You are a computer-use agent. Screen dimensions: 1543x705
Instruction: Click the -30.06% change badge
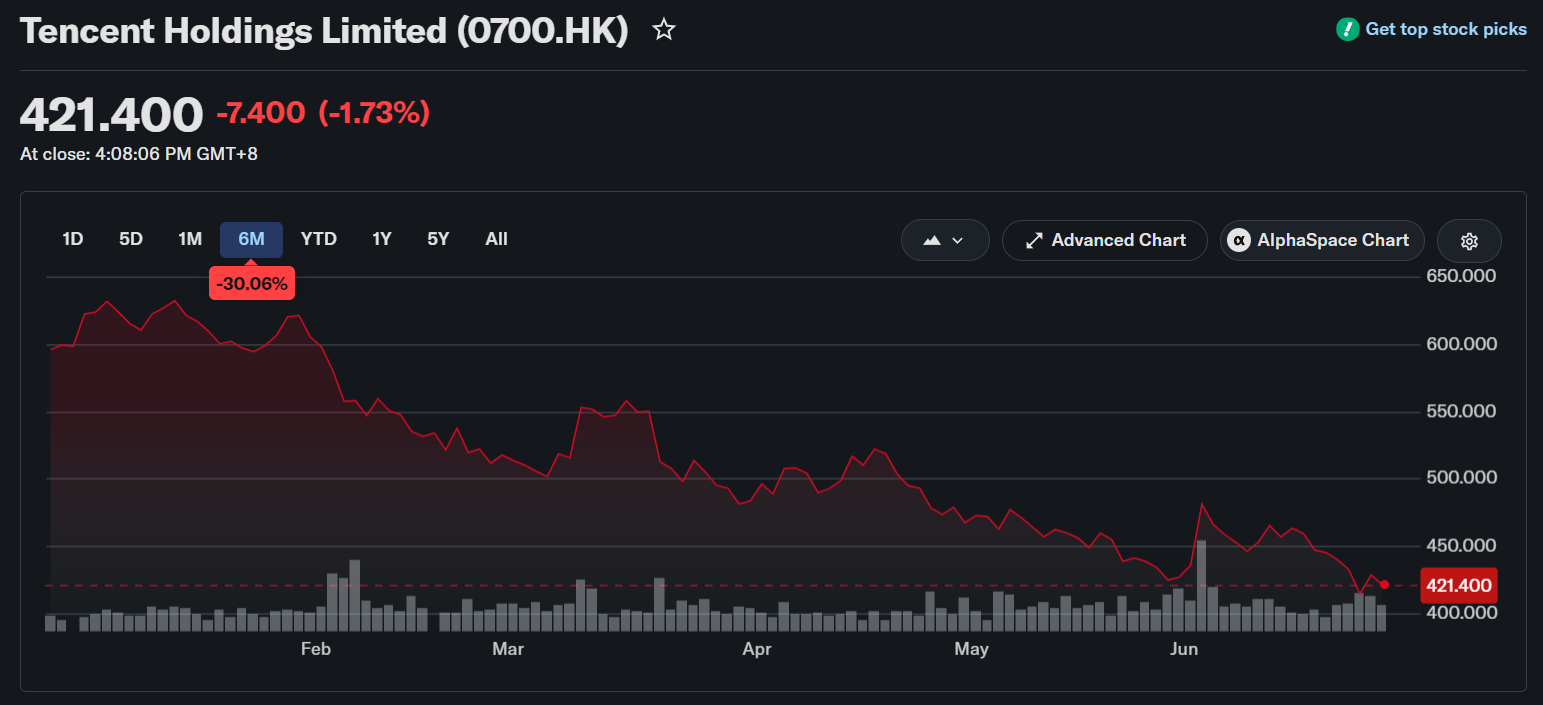[252, 283]
